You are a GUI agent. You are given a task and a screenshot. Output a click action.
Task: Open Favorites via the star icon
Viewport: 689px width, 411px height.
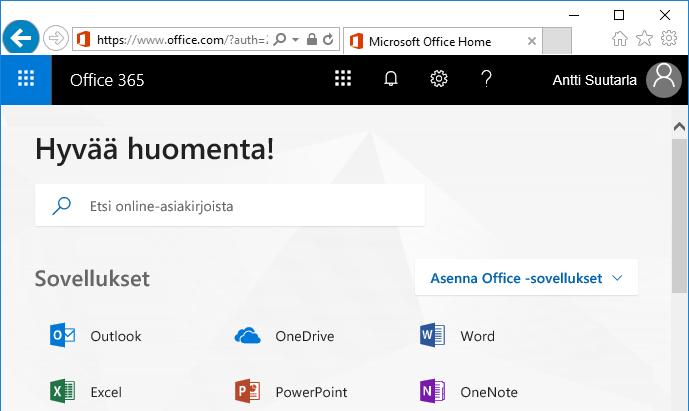(644, 38)
